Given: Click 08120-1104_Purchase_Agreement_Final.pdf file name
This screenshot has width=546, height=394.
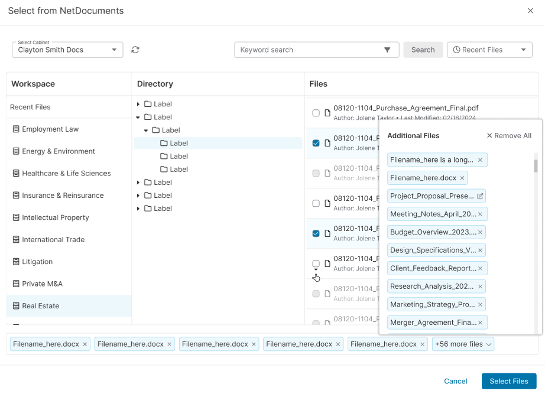Looking at the screenshot, I should [406, 108].
